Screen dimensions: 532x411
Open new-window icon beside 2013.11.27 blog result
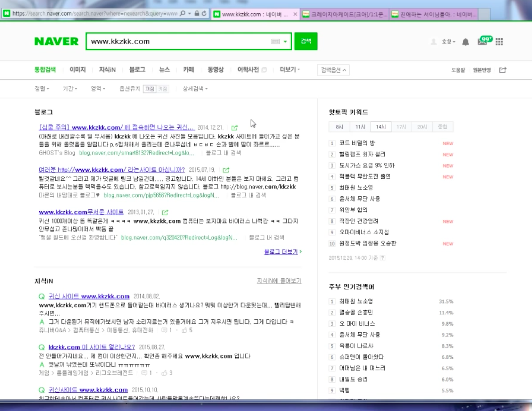(x=165, y=212)
